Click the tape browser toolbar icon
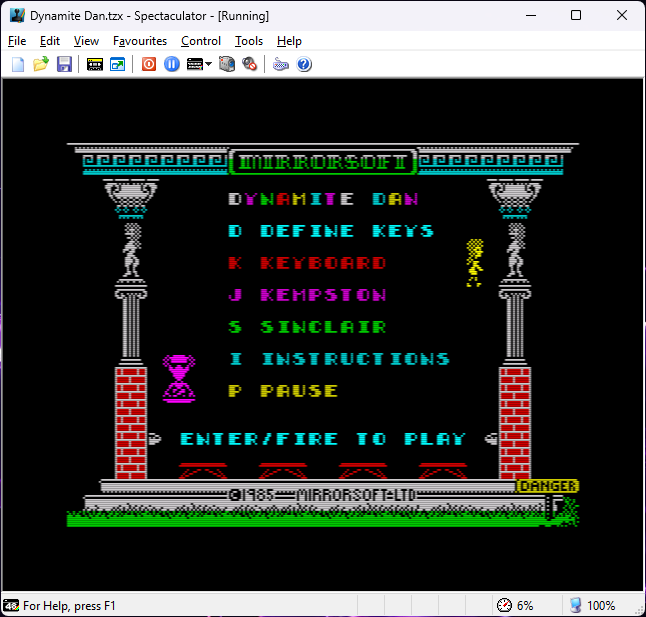The width and height of the screenshot is (646, 617). click(x=95, y=64)
